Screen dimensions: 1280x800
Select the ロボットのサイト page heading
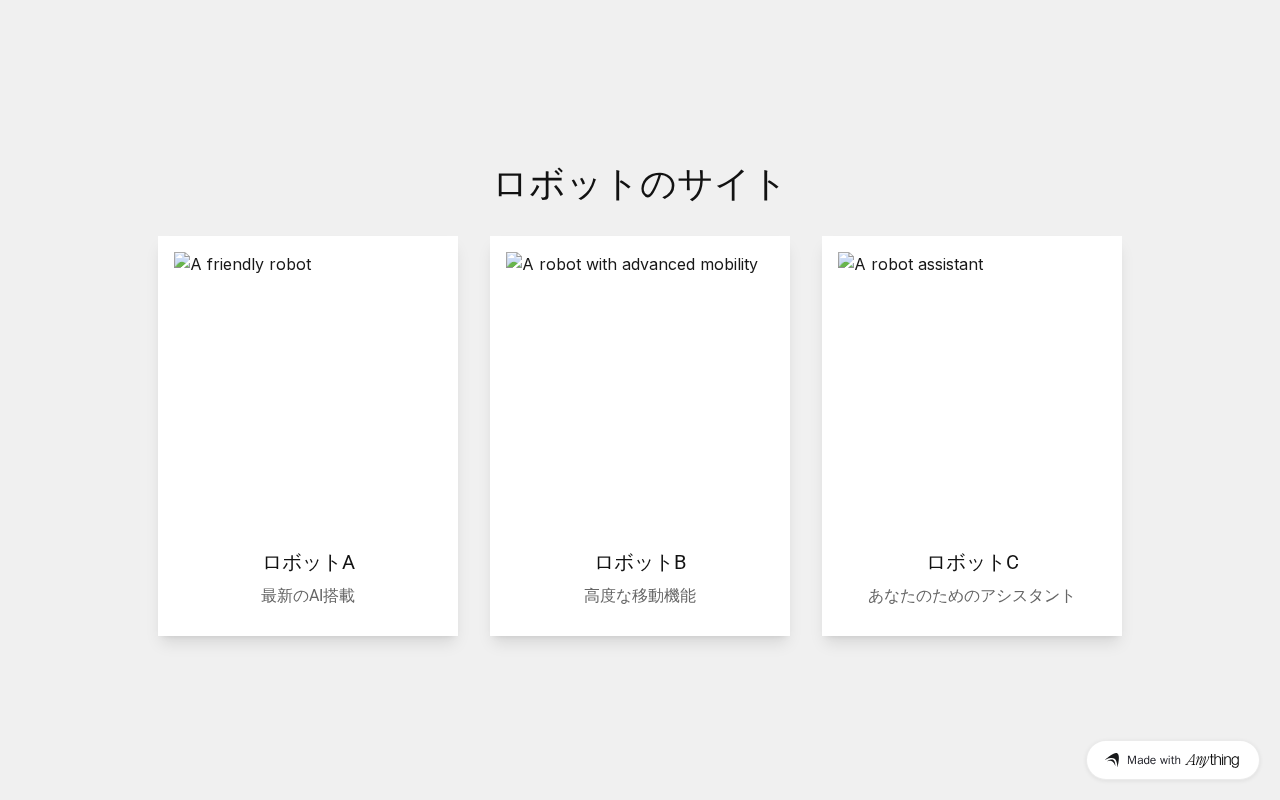click(x=640, y=184)
